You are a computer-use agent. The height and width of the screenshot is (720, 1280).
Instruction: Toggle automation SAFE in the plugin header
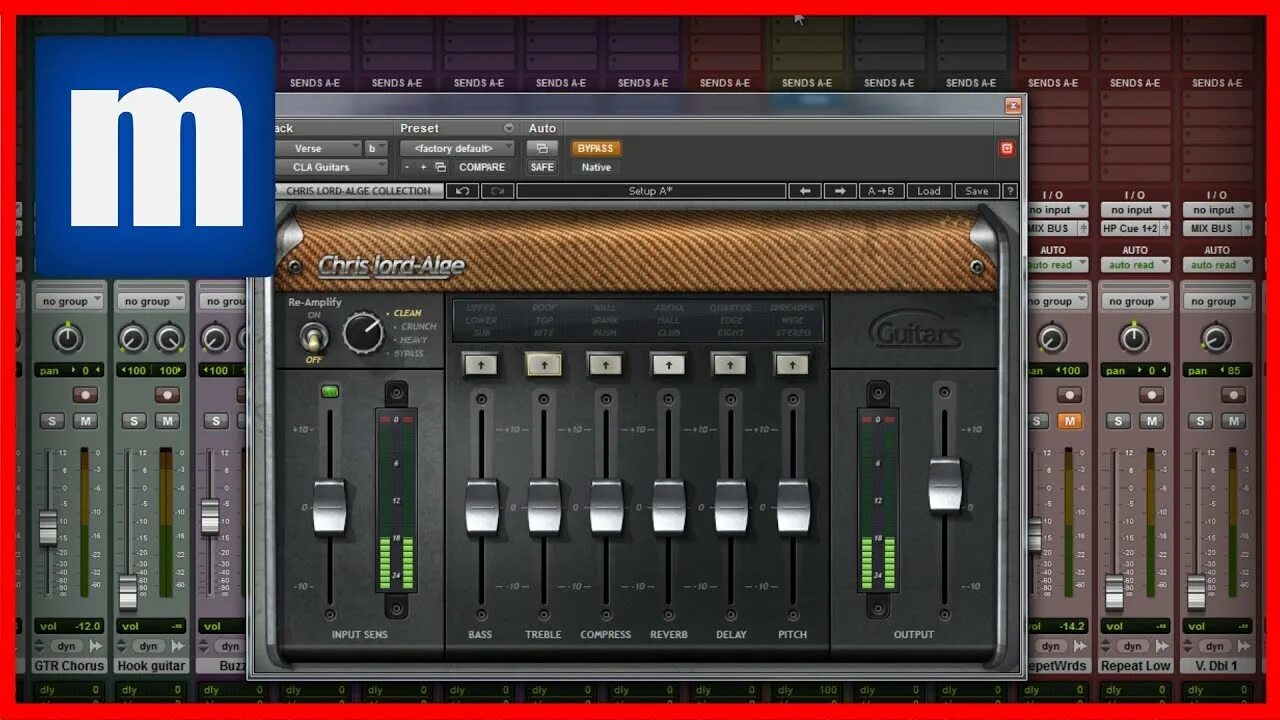pos(542,167)
